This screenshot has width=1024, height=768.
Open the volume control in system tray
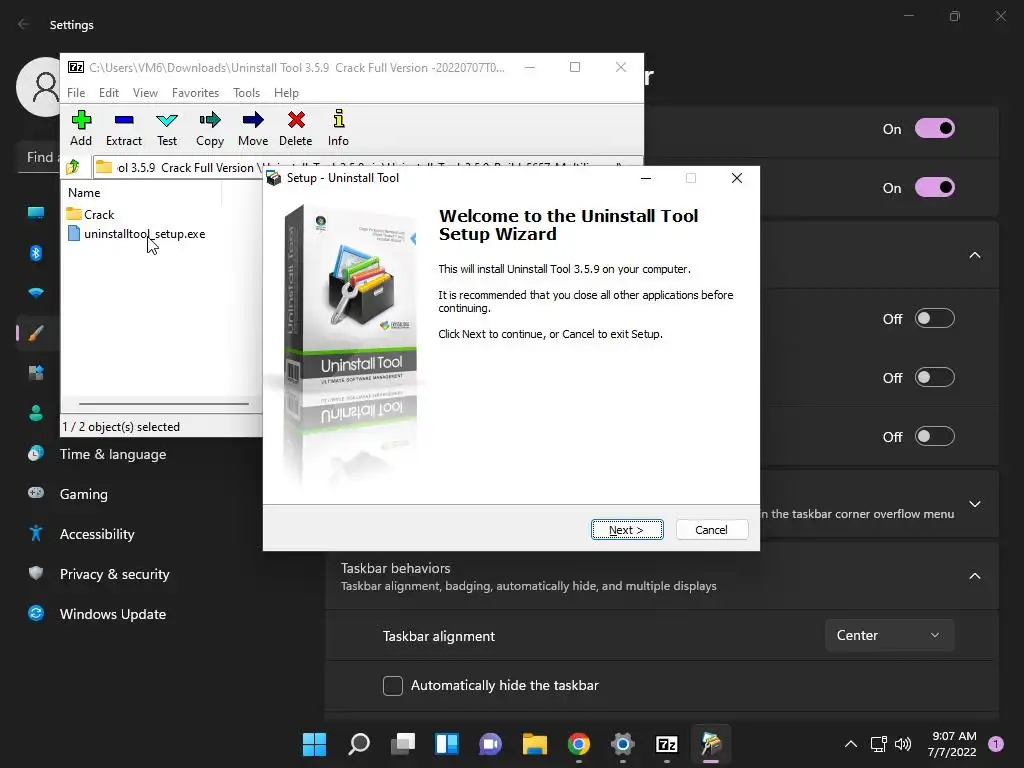click(903, 744)
